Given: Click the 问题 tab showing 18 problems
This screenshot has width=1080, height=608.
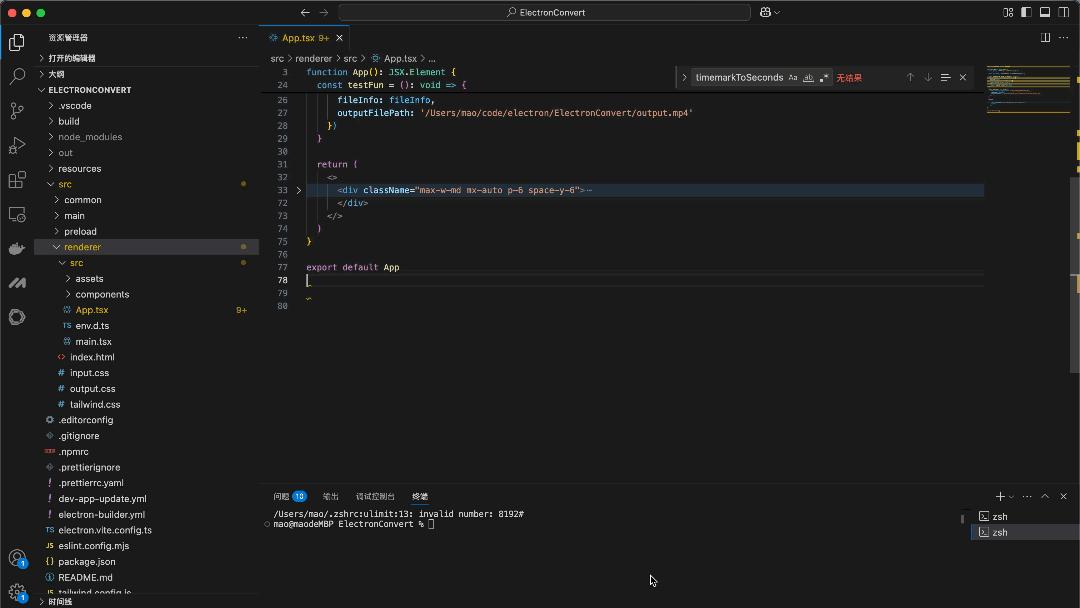Looking at the screenshot, I should 282,496.
